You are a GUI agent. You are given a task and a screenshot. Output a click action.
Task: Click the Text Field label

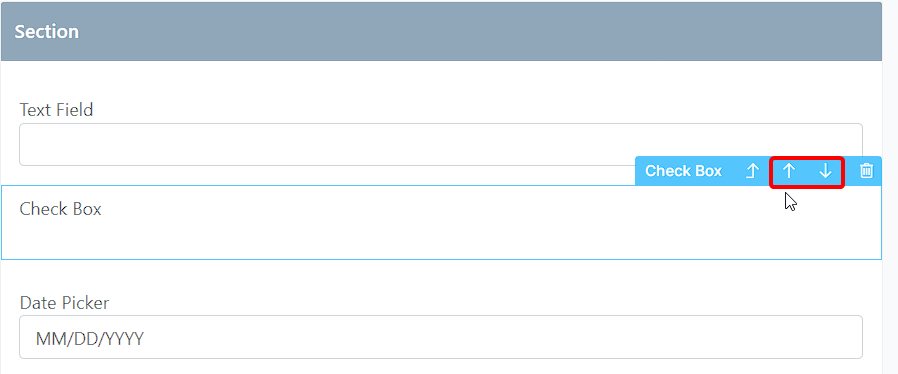[x=56, y=109]
